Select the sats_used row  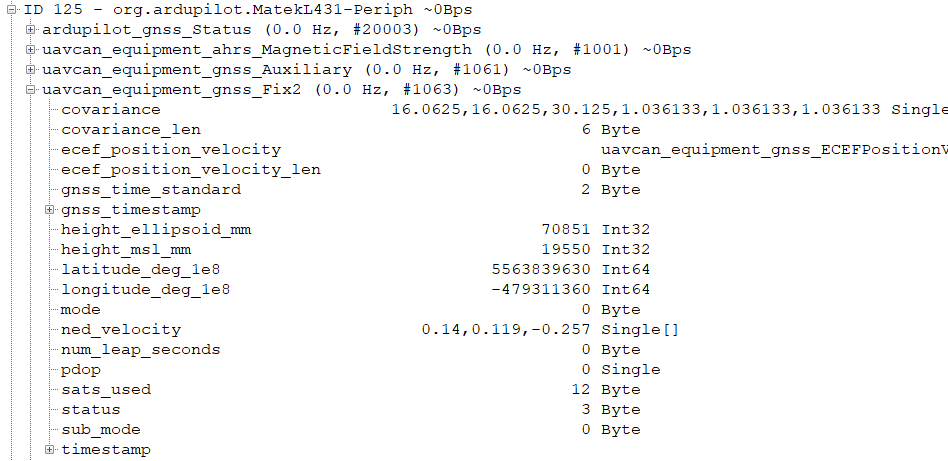click(351, 390)
